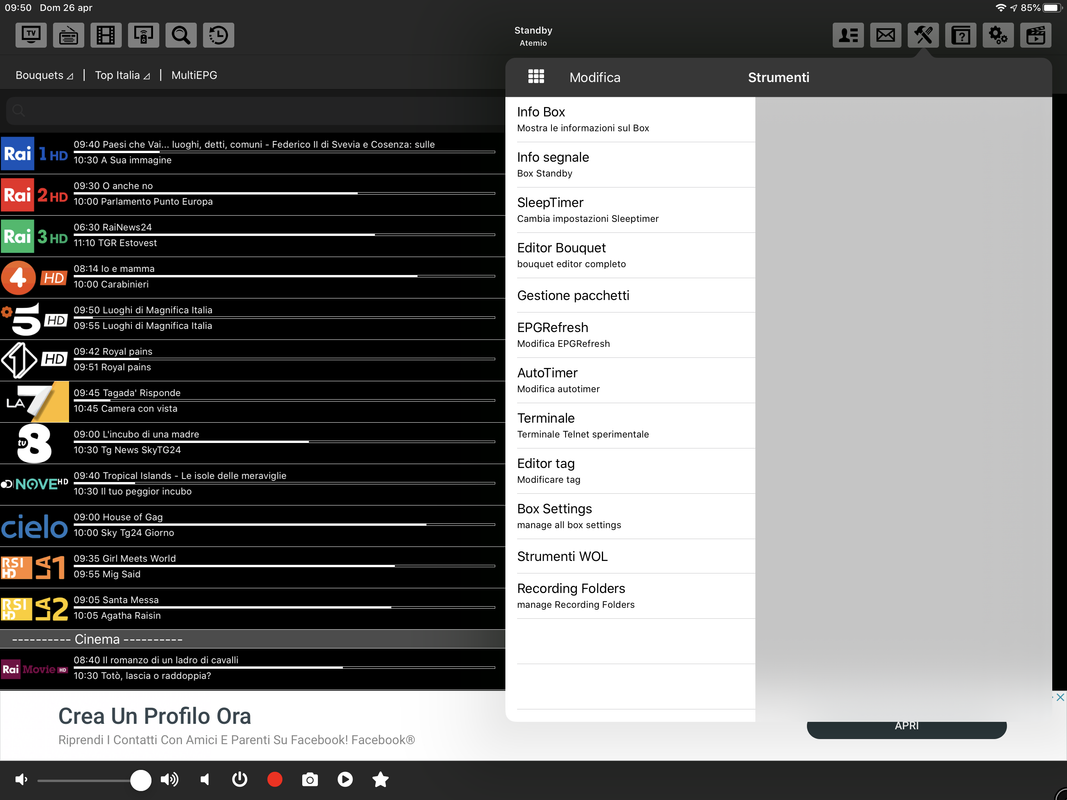The image size is (1067, 800).
Task: Select the RSI LA1 channel logo
Action: coord(35,567)
